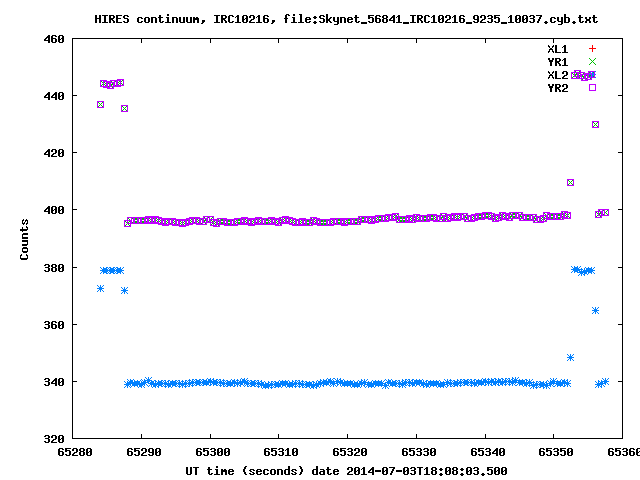Click the x-axis value 65330

tap(419, 452)
